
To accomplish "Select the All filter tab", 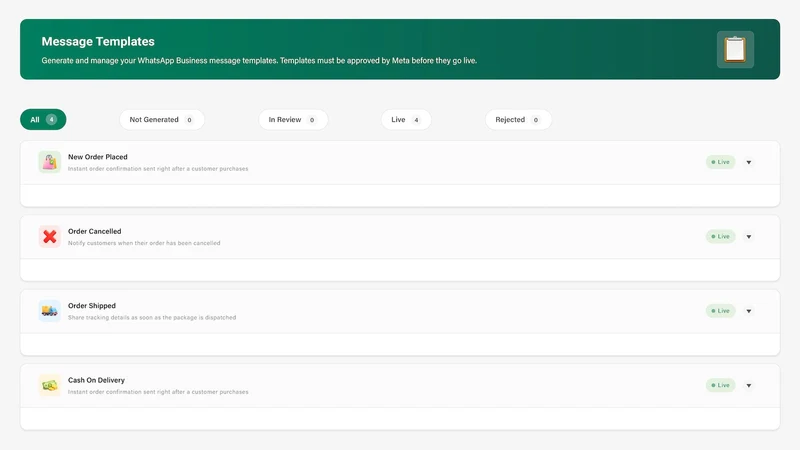I will (43, 119).
